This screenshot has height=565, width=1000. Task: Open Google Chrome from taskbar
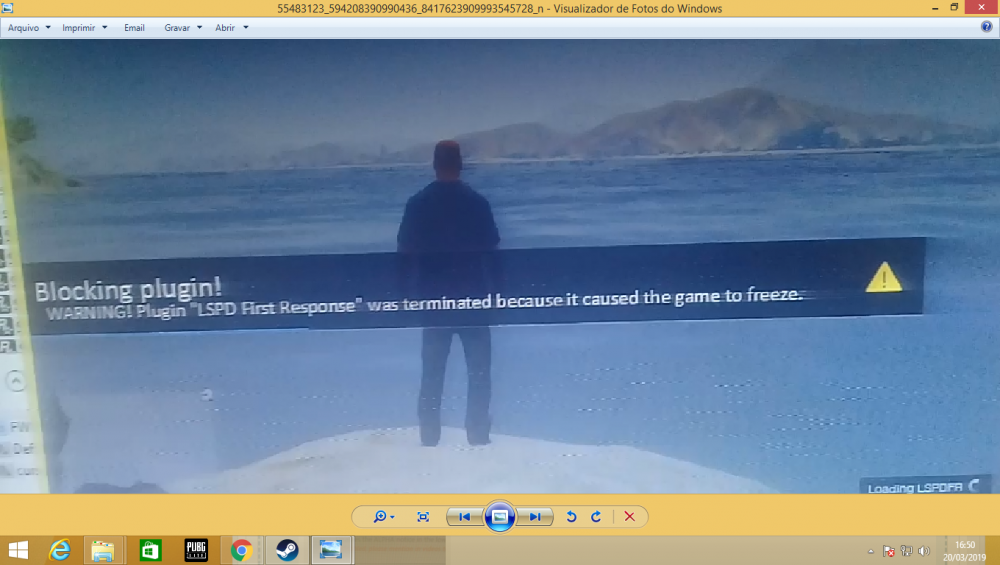[242, 550]
